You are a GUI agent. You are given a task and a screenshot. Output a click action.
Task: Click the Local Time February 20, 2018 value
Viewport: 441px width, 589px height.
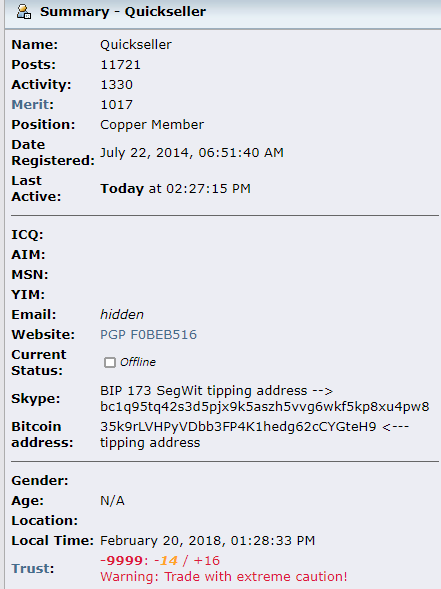pyautogui.click(x=207, y=541)
